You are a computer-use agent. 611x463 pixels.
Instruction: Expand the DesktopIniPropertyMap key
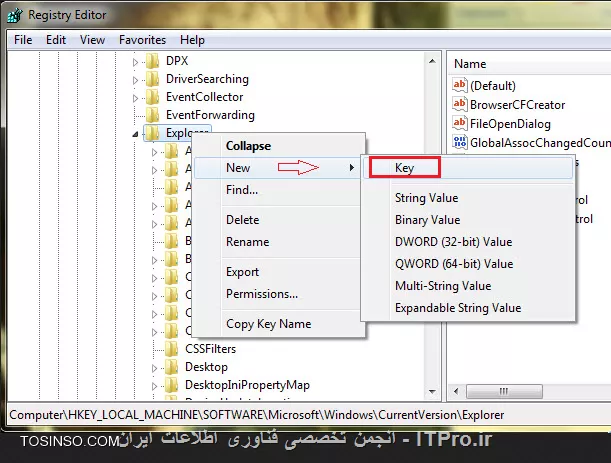pos(154,386)
